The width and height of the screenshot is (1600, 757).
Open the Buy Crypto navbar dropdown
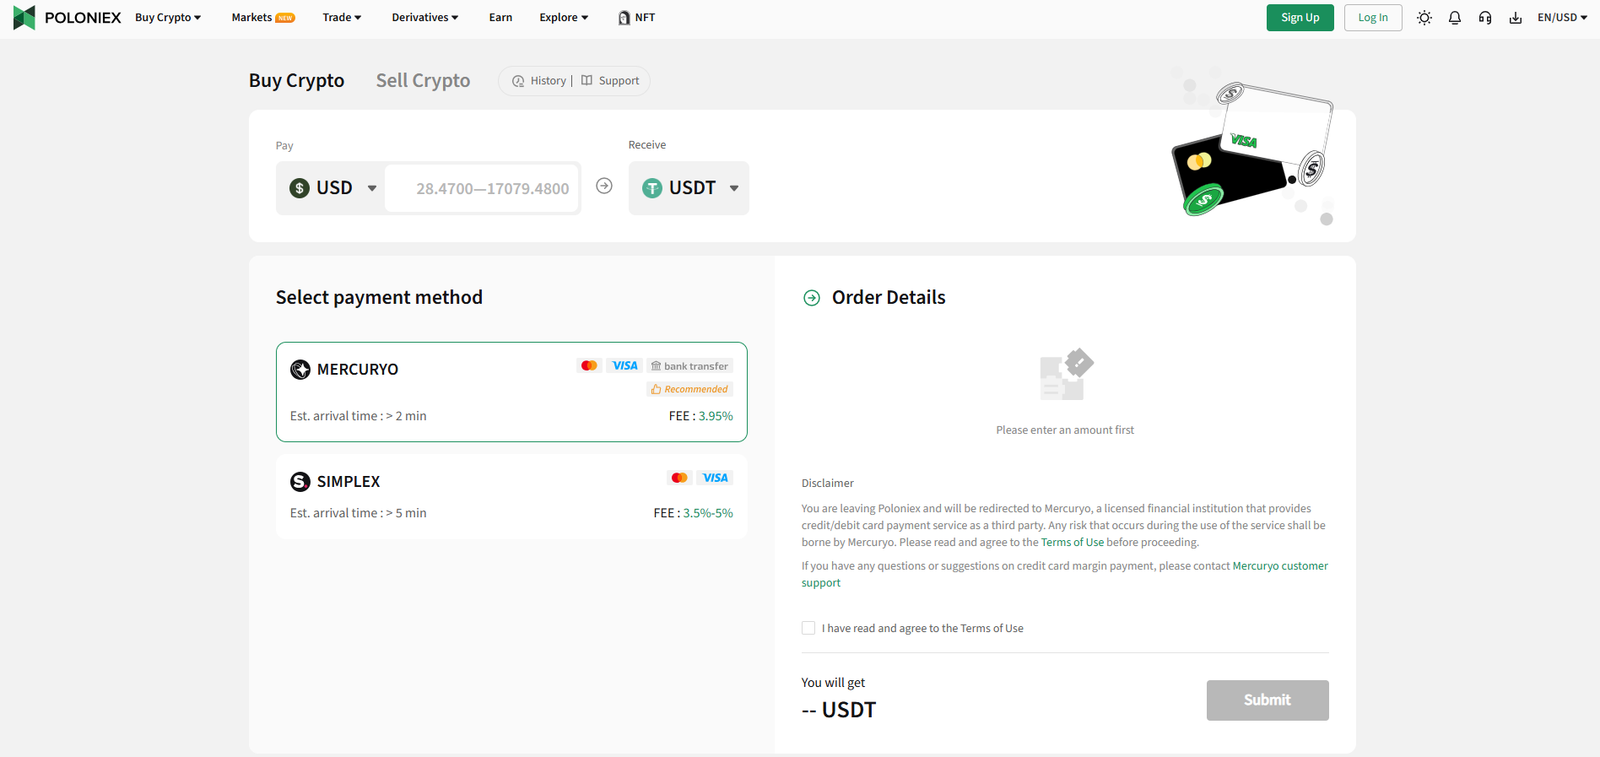[x=168, y=18]
